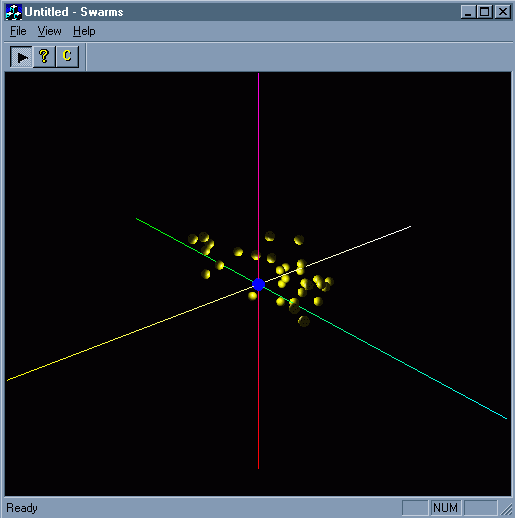The image size is (515, 518).
Task: Close the Swarms window
Action: pos(503,12)
